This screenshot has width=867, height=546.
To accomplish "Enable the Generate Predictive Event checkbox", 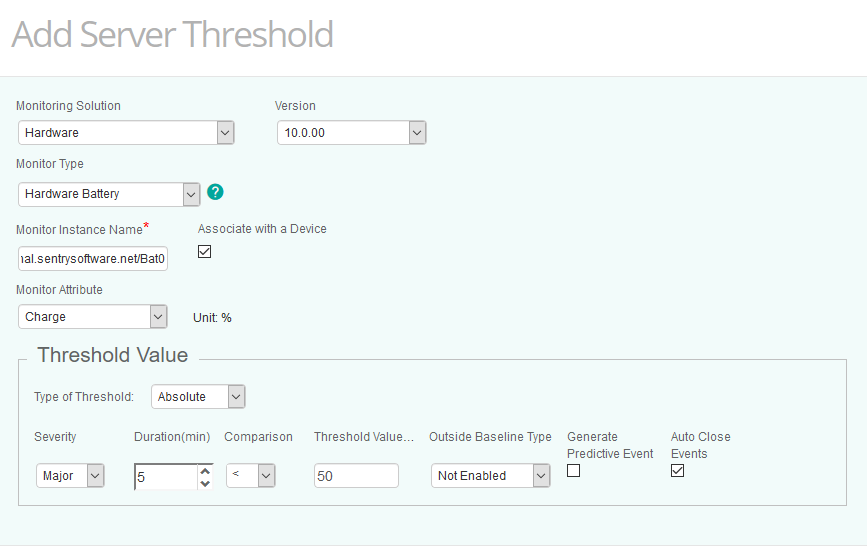I will click(574, 471).
